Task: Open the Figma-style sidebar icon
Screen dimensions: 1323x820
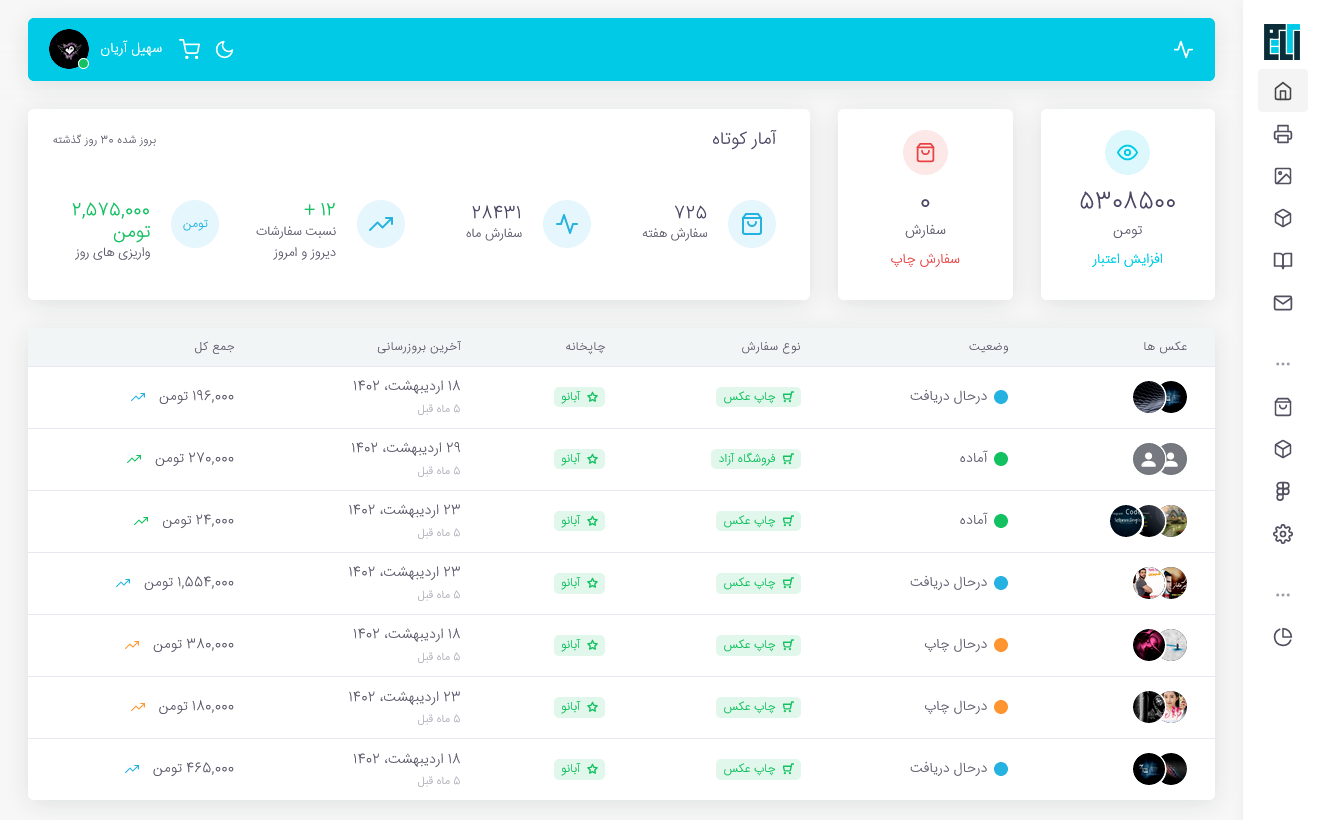Action: [1283, 492]
